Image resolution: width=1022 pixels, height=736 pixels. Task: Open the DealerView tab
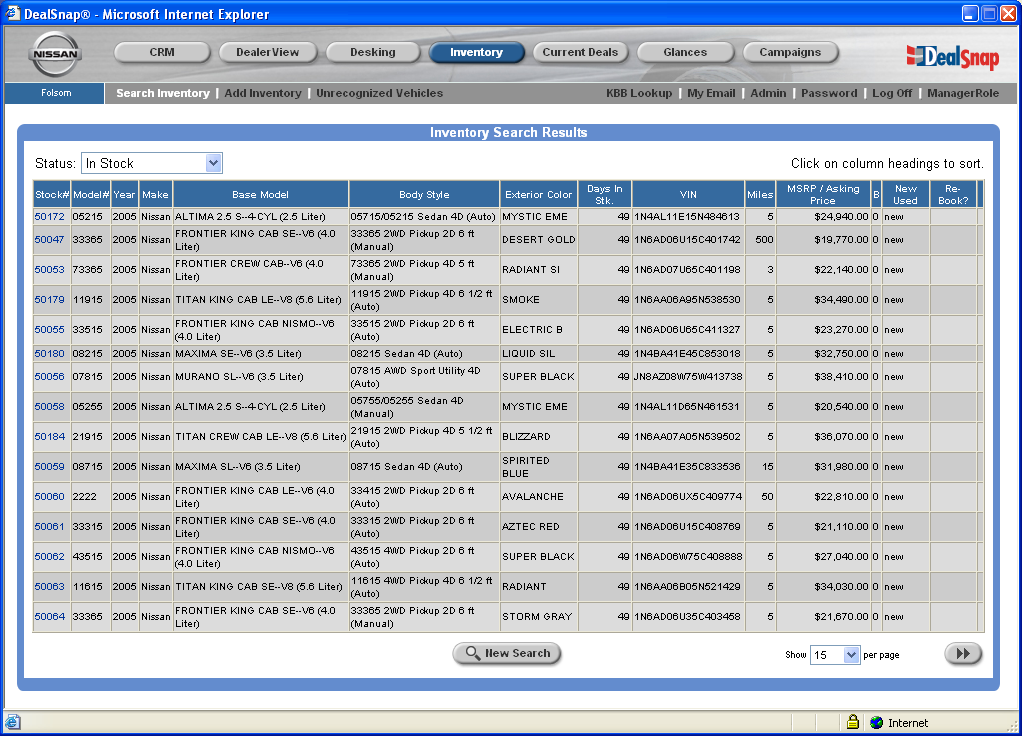pyautogui.click(x=267, y=52)
